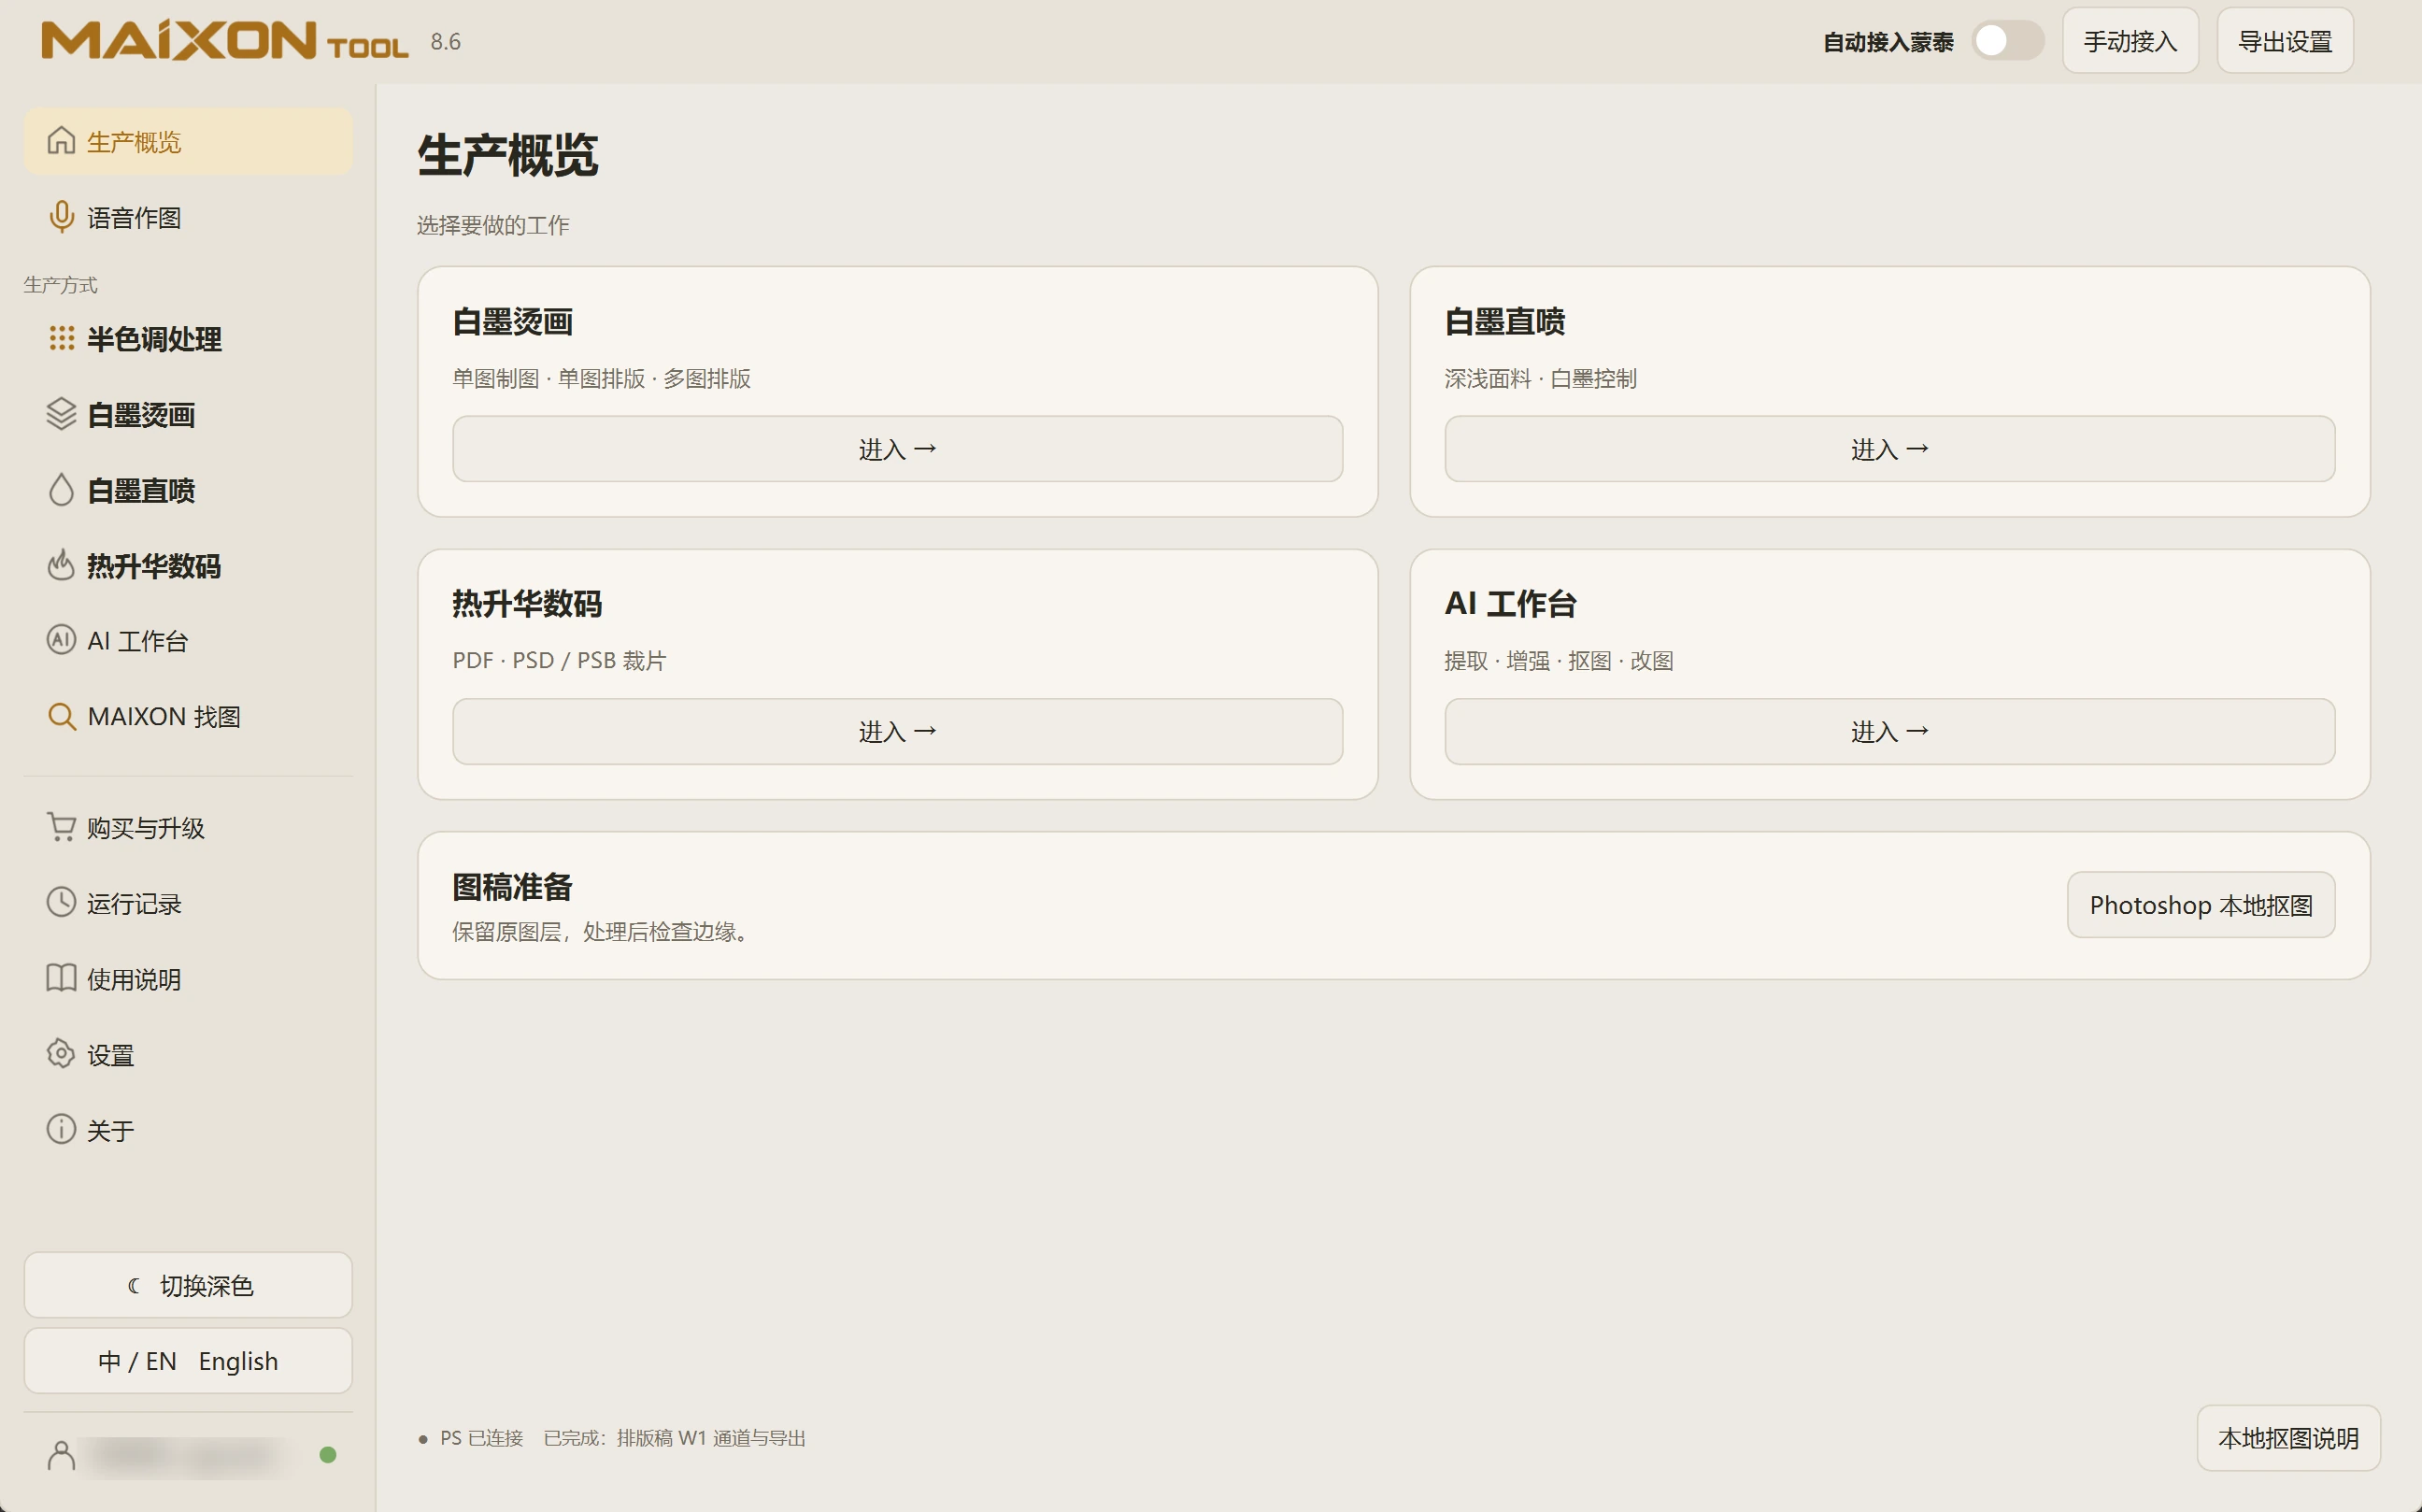Open 运行记录 in the sidebar
2422x1512 pixels.
click(x=188, y=903)
